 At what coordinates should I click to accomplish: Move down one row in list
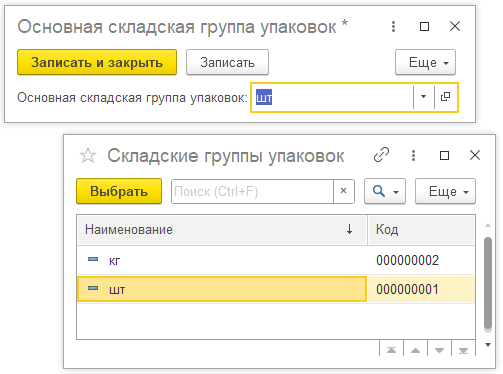click(x=439, y=350)
